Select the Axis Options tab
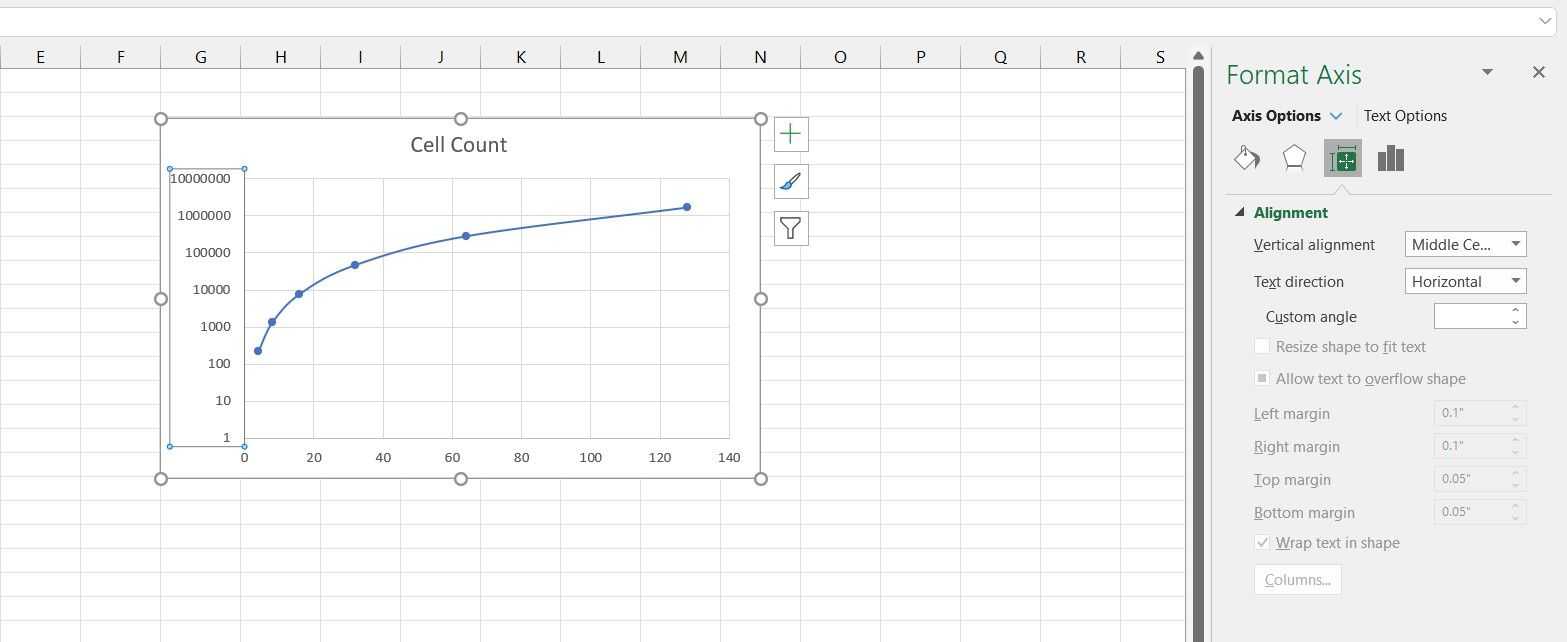Screen dimensions: 1567x642 pos(1276,116)
